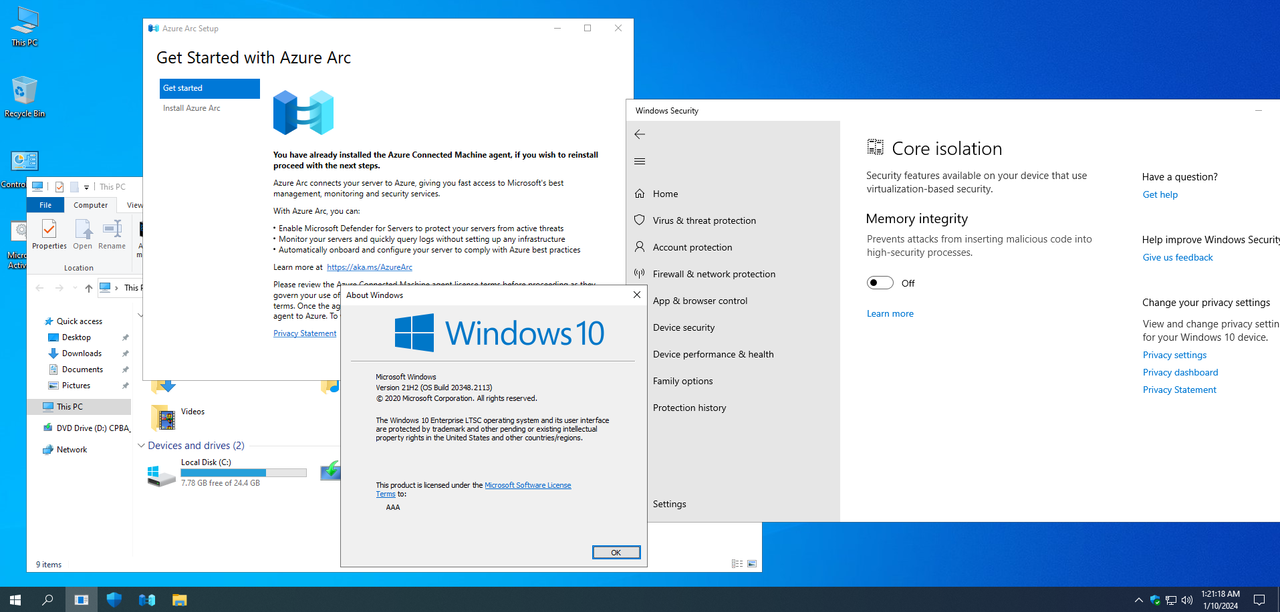Select Pictures in navigation pane
1280x612 pixels.
click(76, 386)
